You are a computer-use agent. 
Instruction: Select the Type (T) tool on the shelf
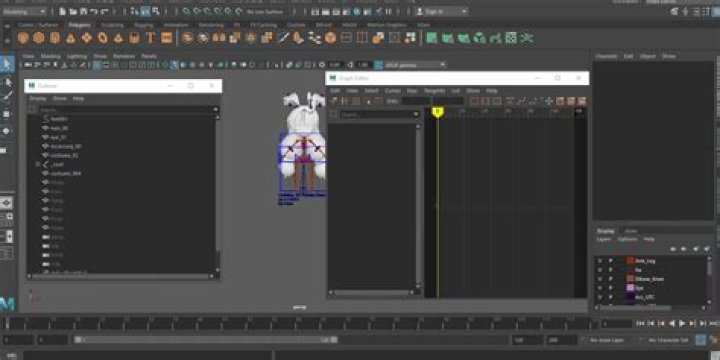150,38
